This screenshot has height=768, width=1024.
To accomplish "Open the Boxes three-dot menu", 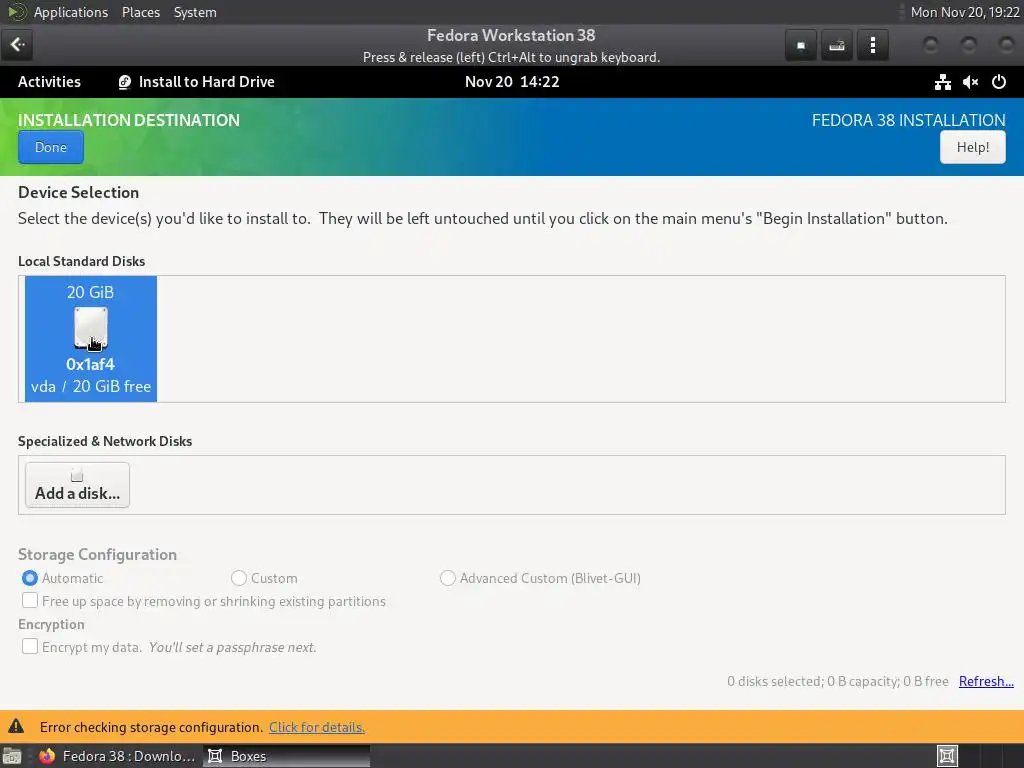I will (872, 45).
